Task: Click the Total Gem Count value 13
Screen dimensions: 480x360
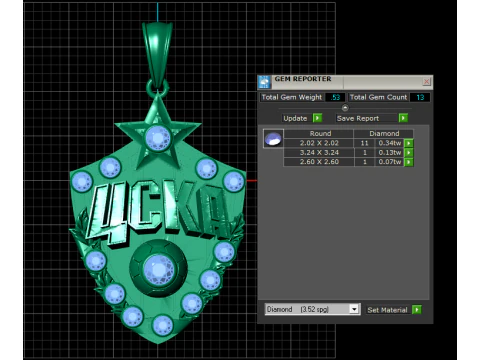Action: pyautogui.click(x=420, y=97)
